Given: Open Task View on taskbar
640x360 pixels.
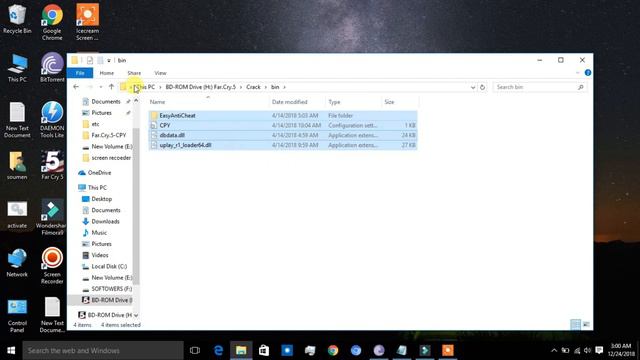Looking at the screenshot, I should [195, 351].
